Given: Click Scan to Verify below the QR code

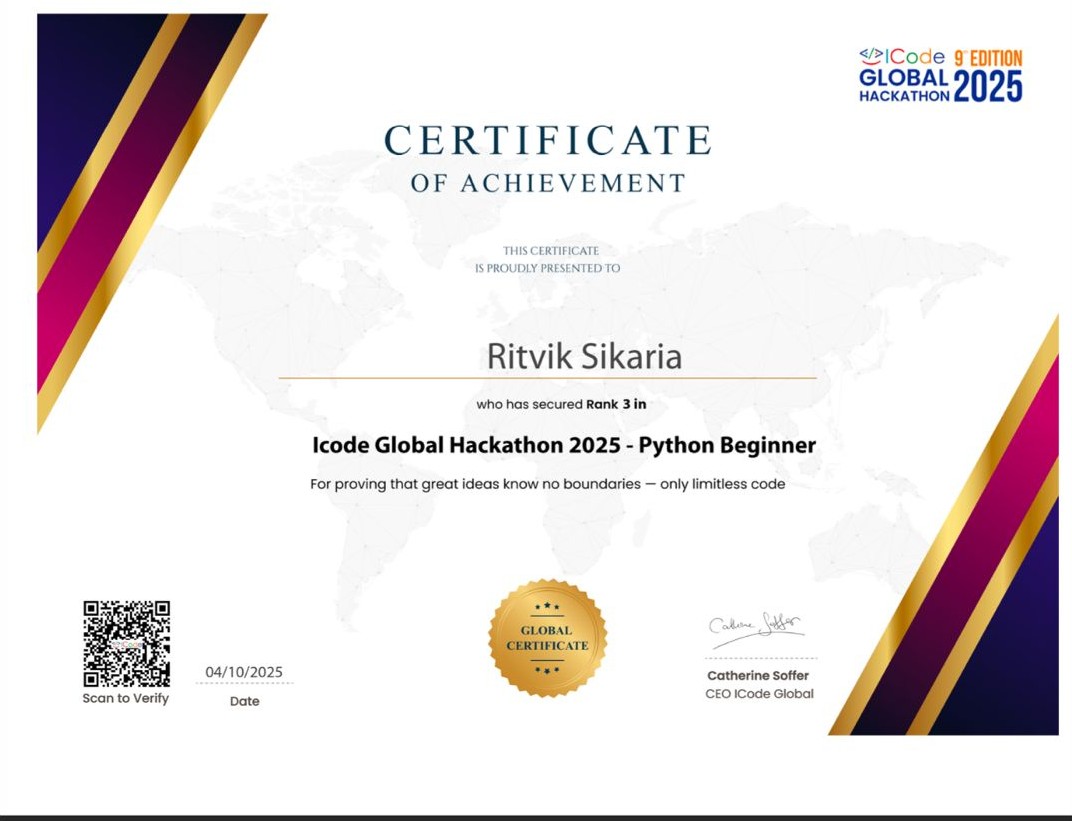Looking at the screenshot, I should tap(124, 700).
